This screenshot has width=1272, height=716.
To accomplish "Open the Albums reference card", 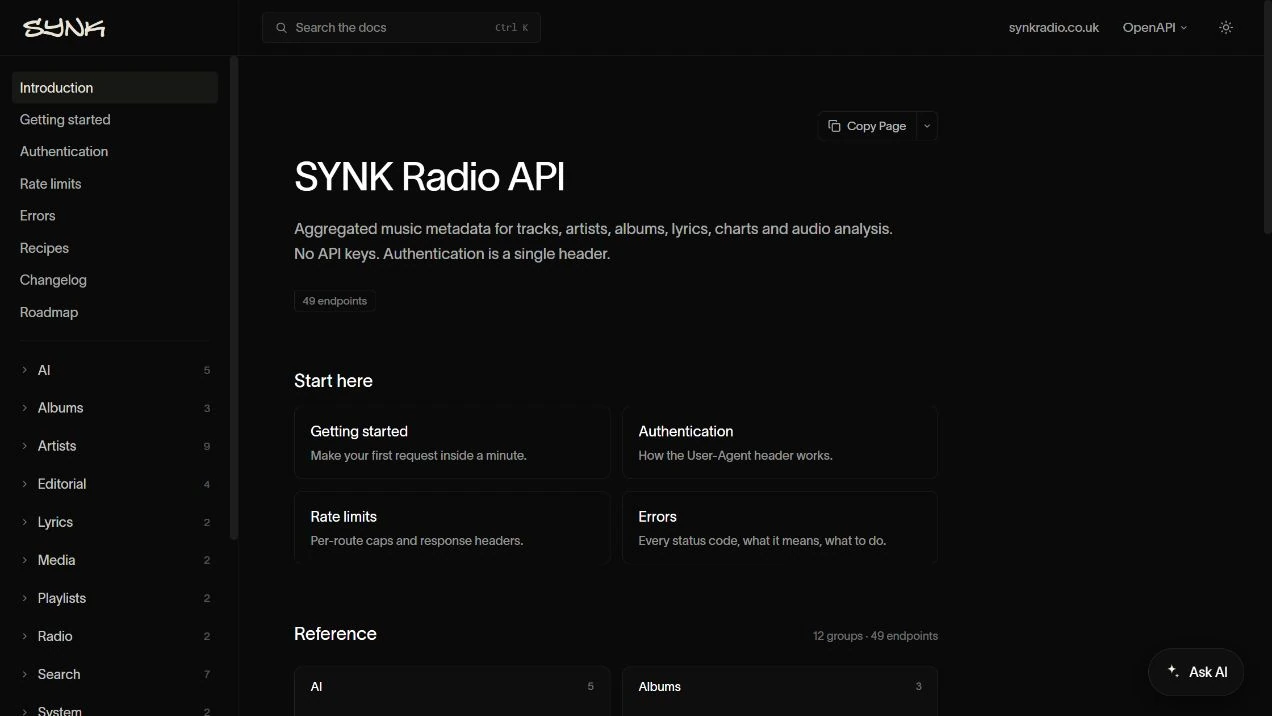I will coord(780,691).
